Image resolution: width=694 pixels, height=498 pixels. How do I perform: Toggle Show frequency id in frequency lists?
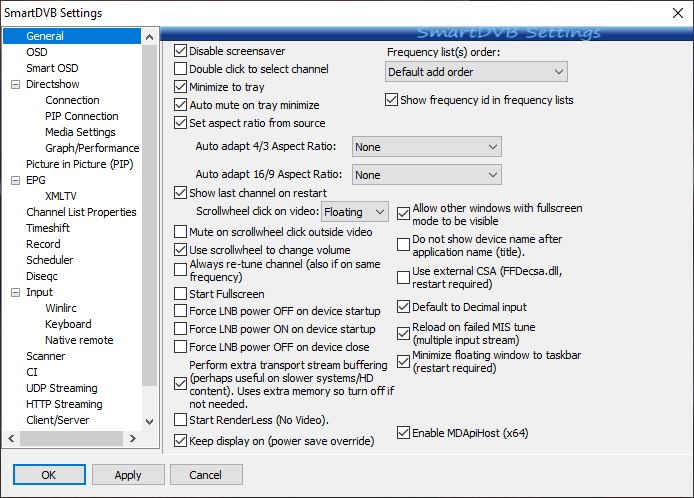click(x=391, y=100)
